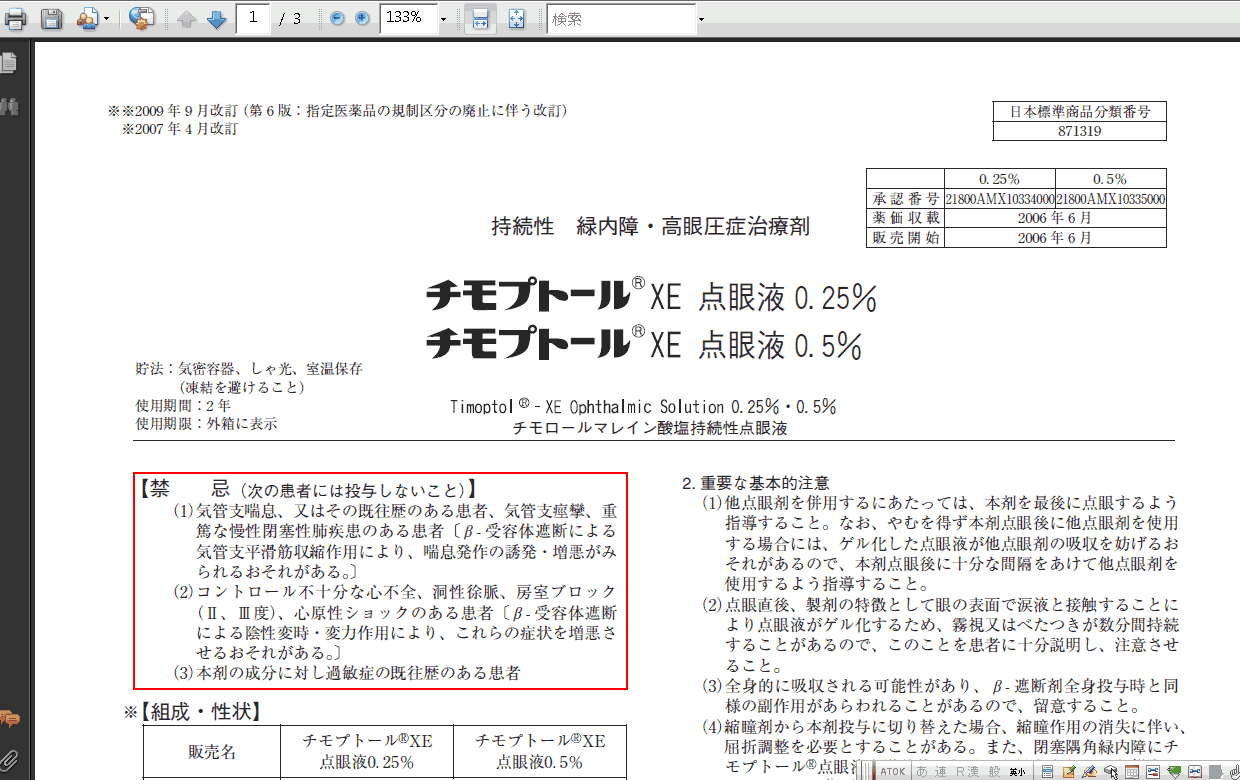Viewport: 1240px width, 780px height.
Task: Open the Pages panel in left sidebar
Action: (x=9, y=63)
